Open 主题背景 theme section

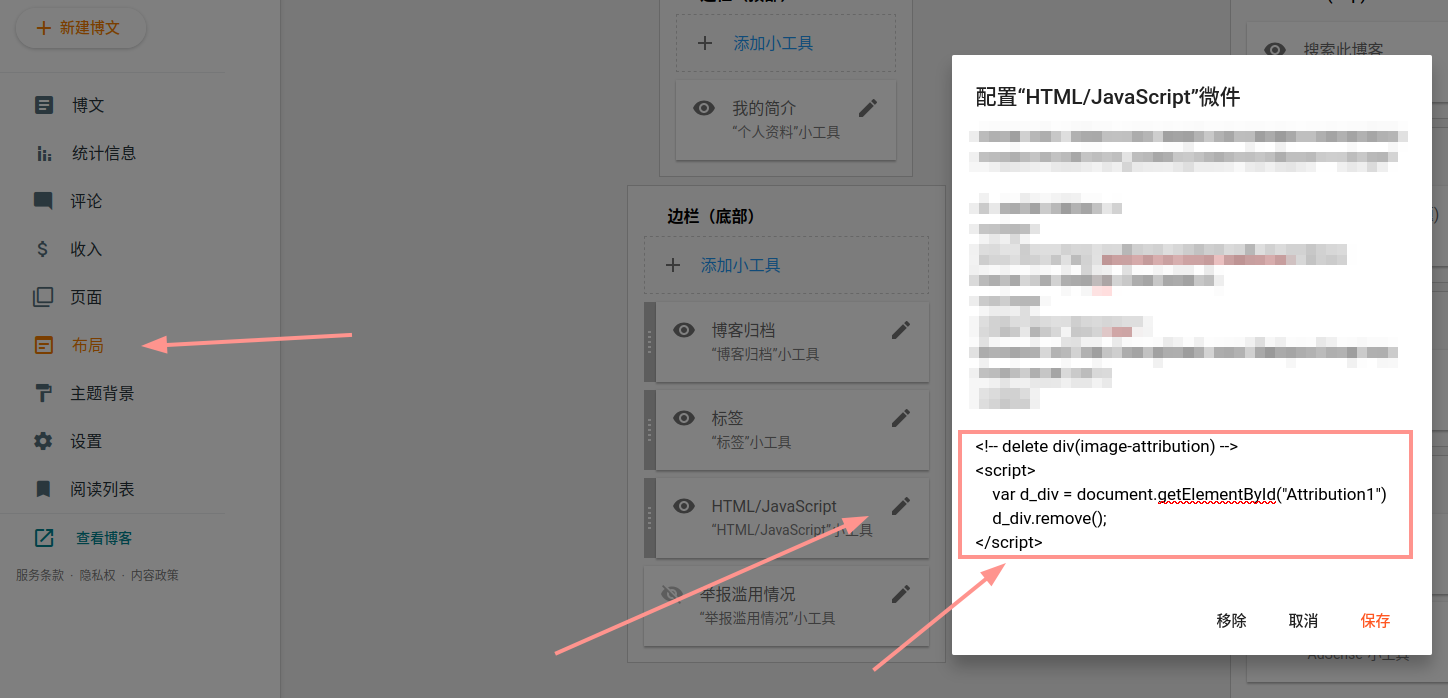tap(102, 393)
